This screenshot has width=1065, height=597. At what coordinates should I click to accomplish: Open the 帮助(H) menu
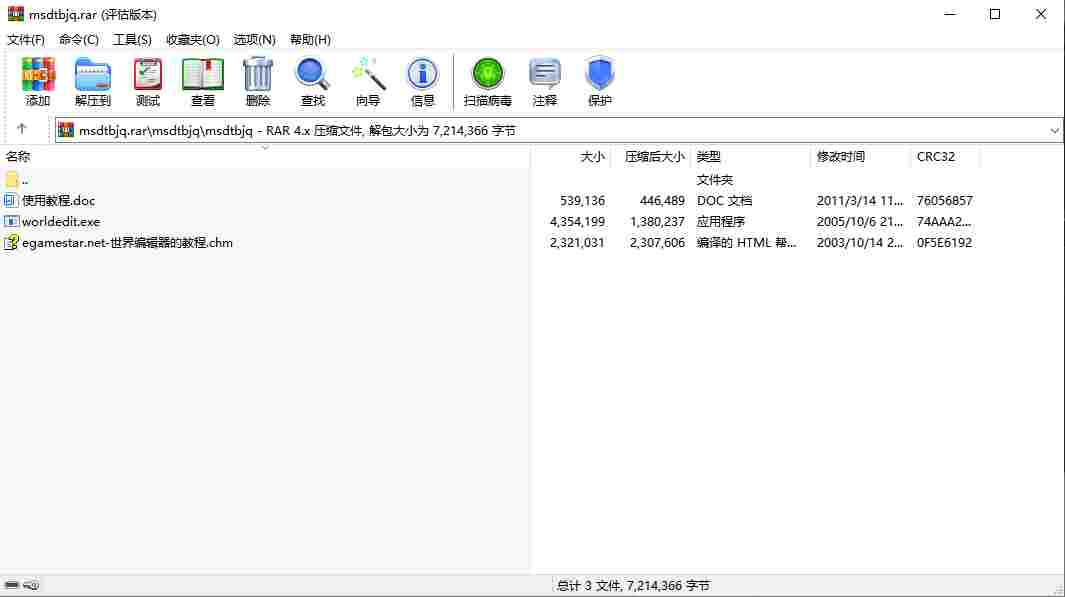click(x=310, y=39)
